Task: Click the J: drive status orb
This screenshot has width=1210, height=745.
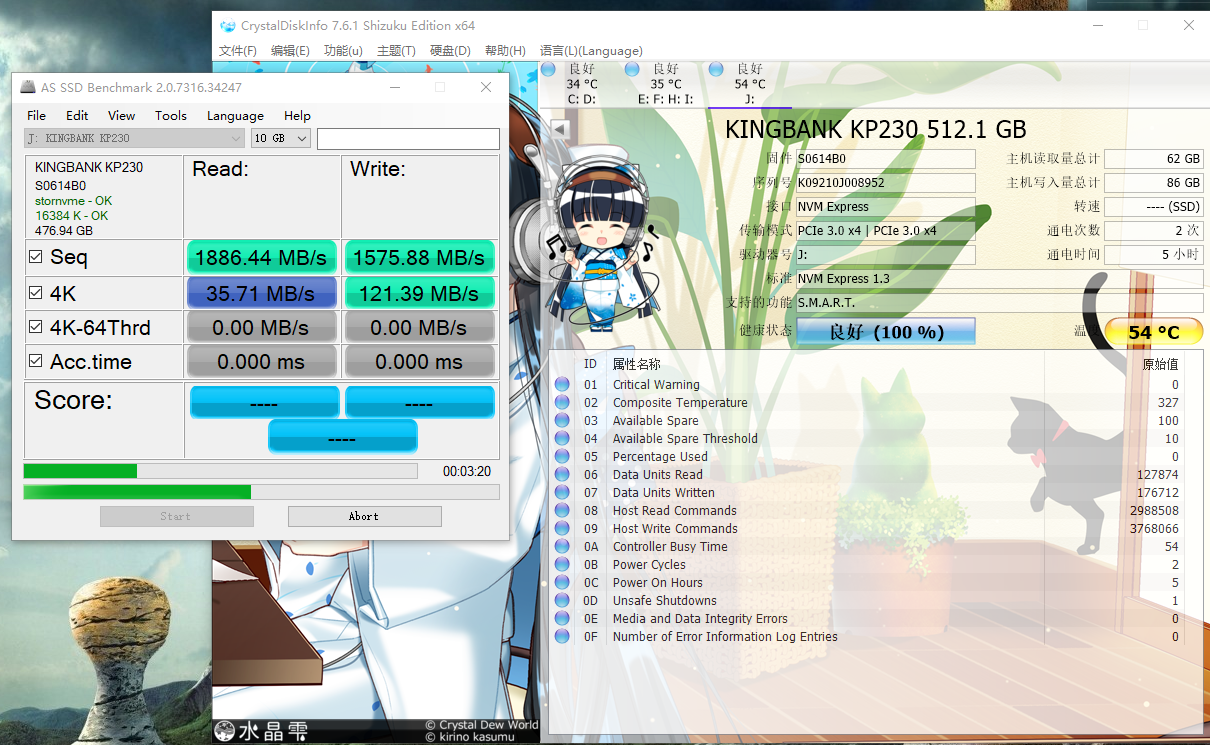Action: click(x=716, y=69)
